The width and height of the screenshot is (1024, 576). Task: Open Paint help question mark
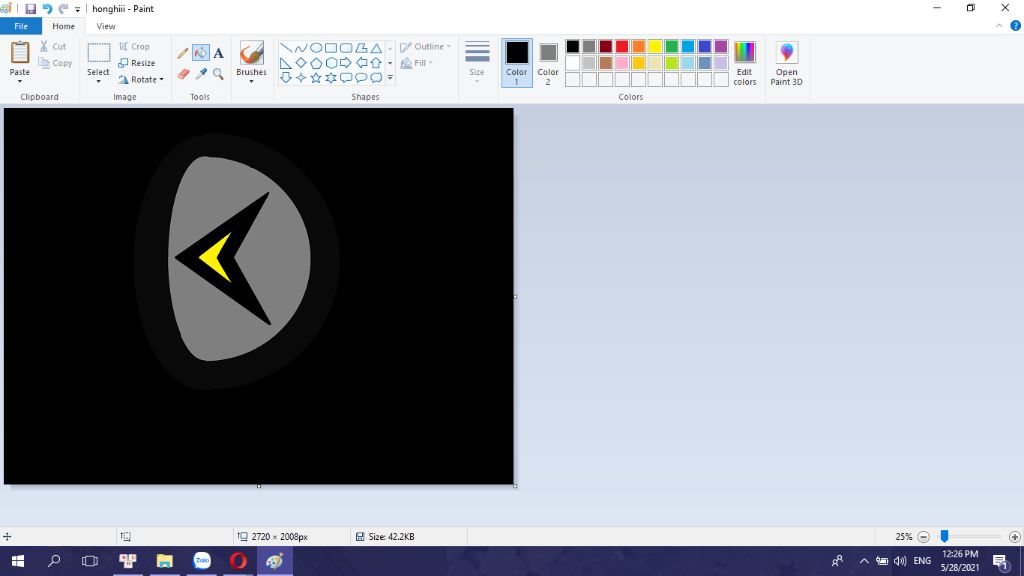pos(1016,26)
